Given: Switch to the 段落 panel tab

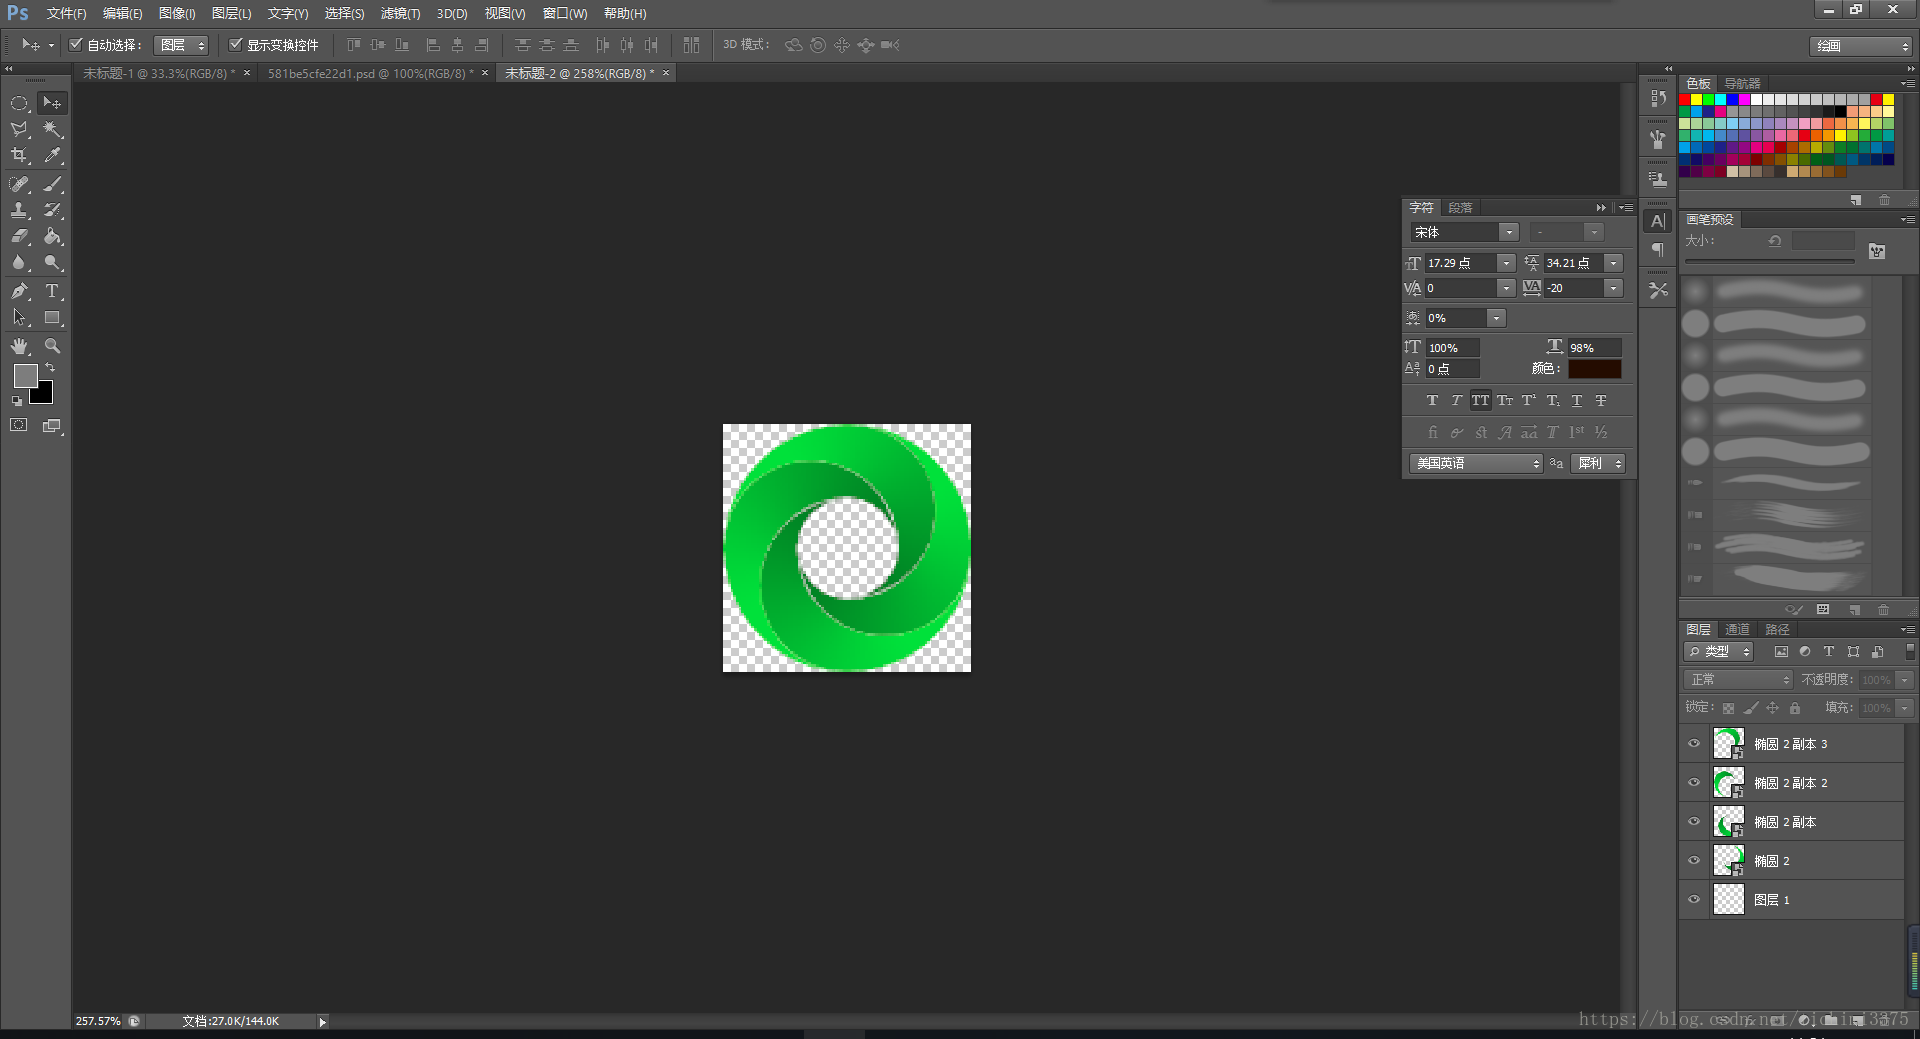Looking at the screenshot, I should pos(1460,207).
